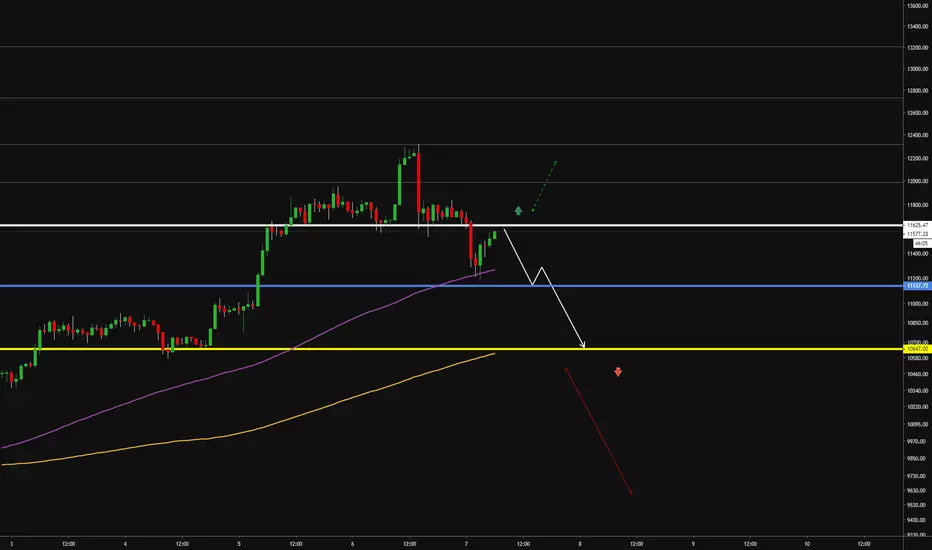Select the green dashed upward arrow
The width and height of the screenshot is (932, 550).
[x=544, y=186]
